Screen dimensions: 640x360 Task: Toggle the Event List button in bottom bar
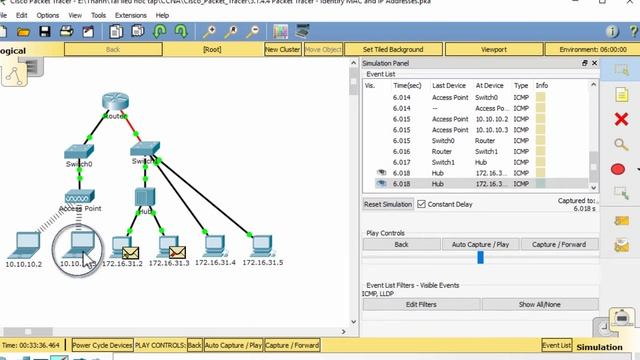click(557, 345)
